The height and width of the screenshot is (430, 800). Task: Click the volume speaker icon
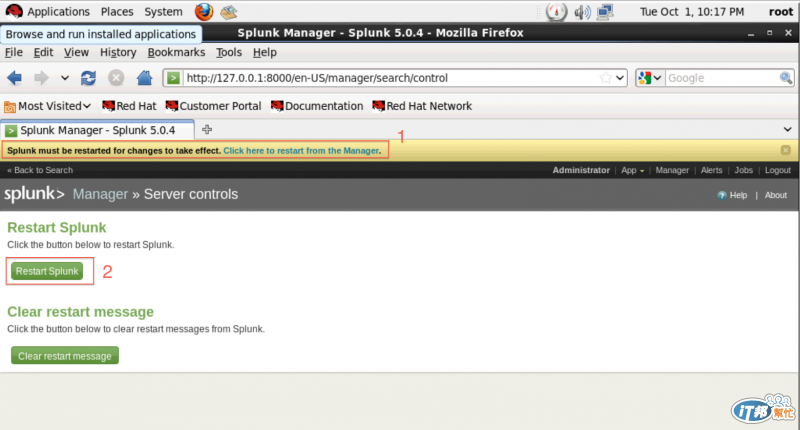click(582, 12)
